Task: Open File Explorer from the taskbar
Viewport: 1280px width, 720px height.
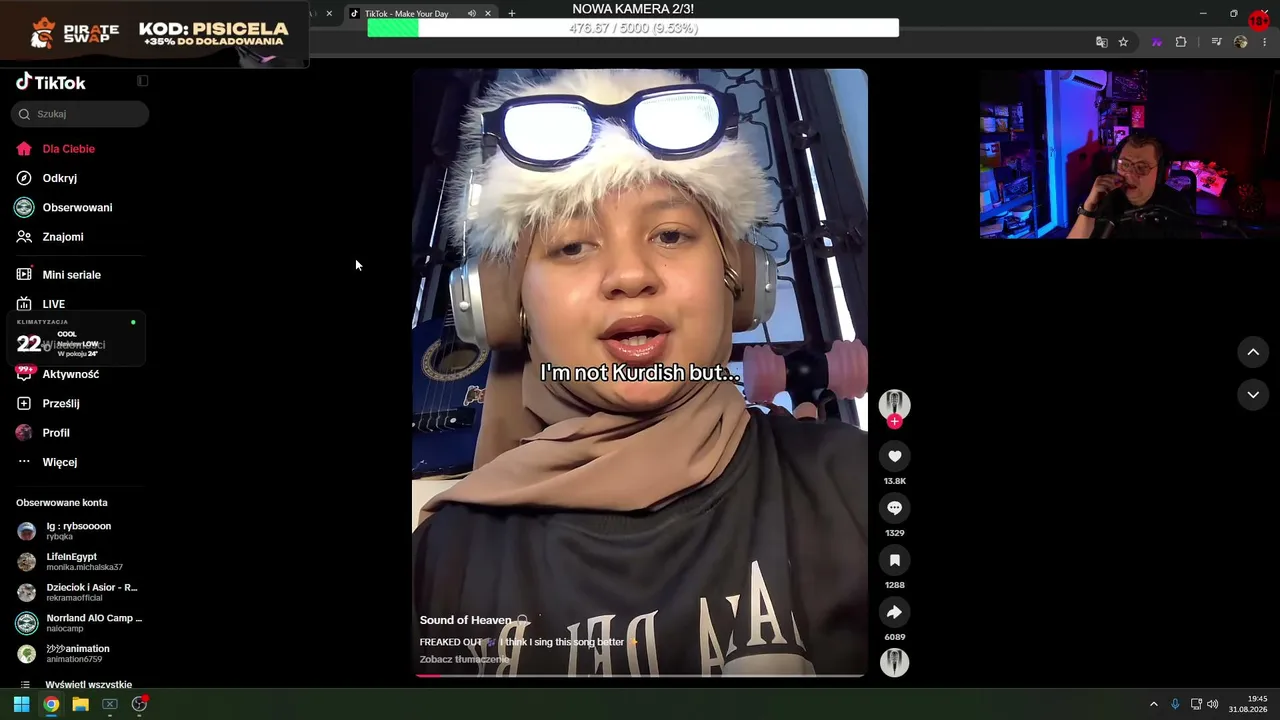Action: (80, 704)
